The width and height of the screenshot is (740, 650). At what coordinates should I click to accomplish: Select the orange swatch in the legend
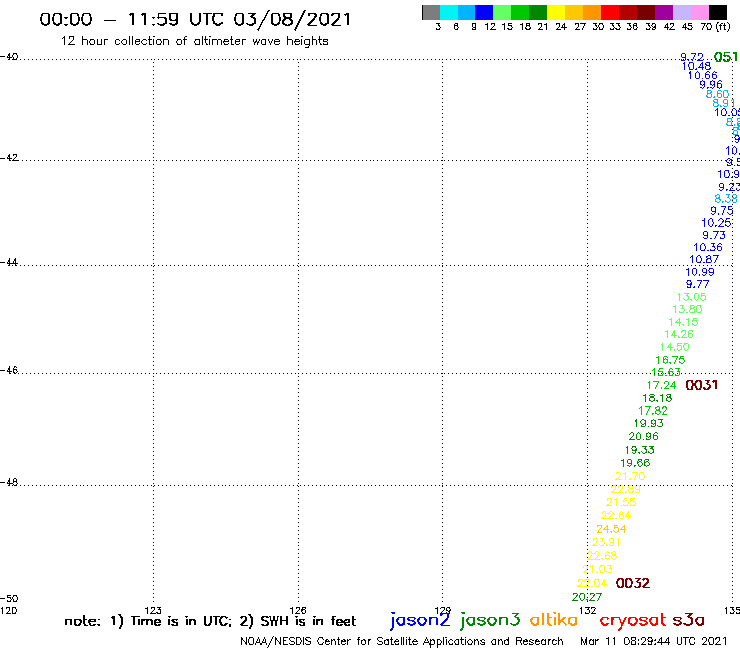592,12
